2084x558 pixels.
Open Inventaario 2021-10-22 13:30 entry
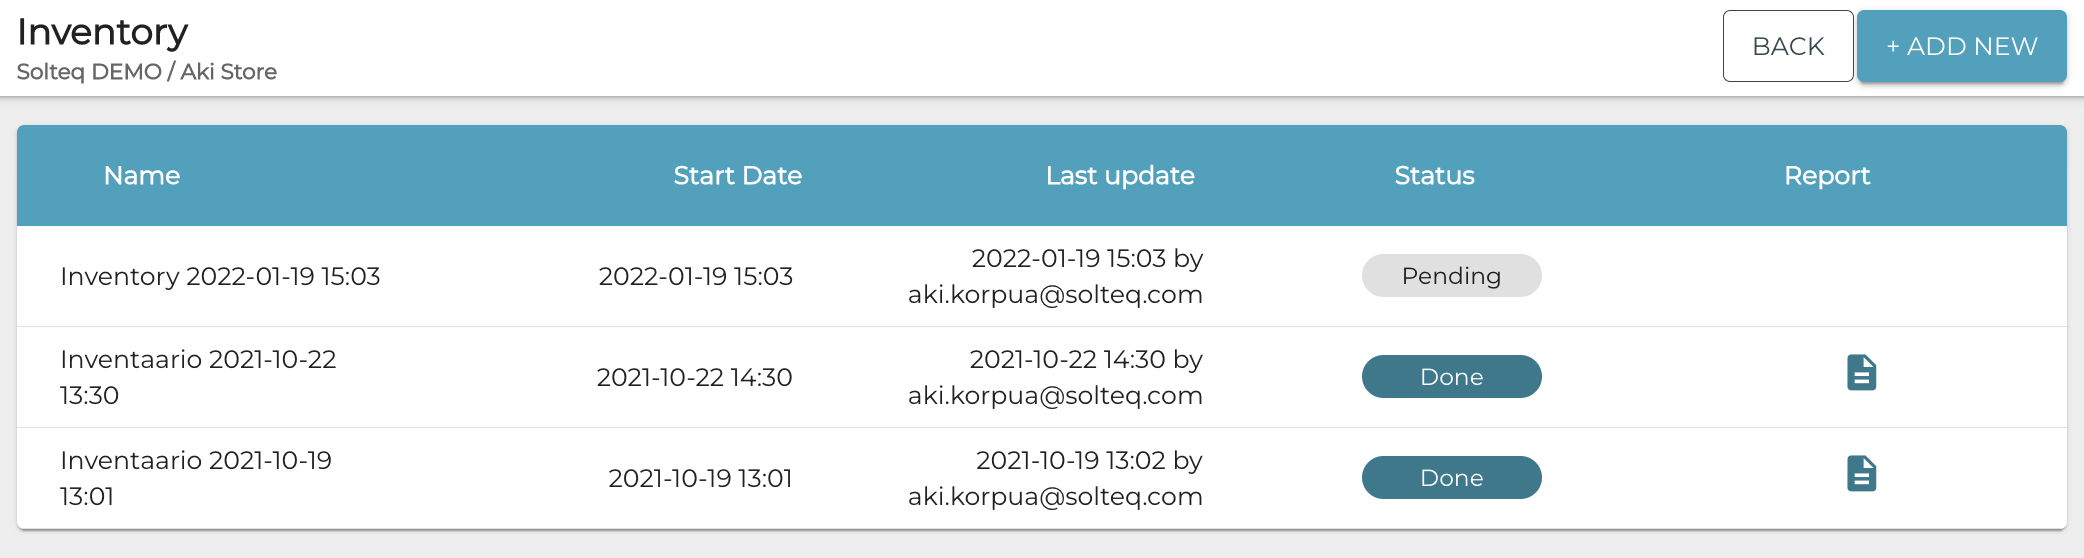click(198, 377)
